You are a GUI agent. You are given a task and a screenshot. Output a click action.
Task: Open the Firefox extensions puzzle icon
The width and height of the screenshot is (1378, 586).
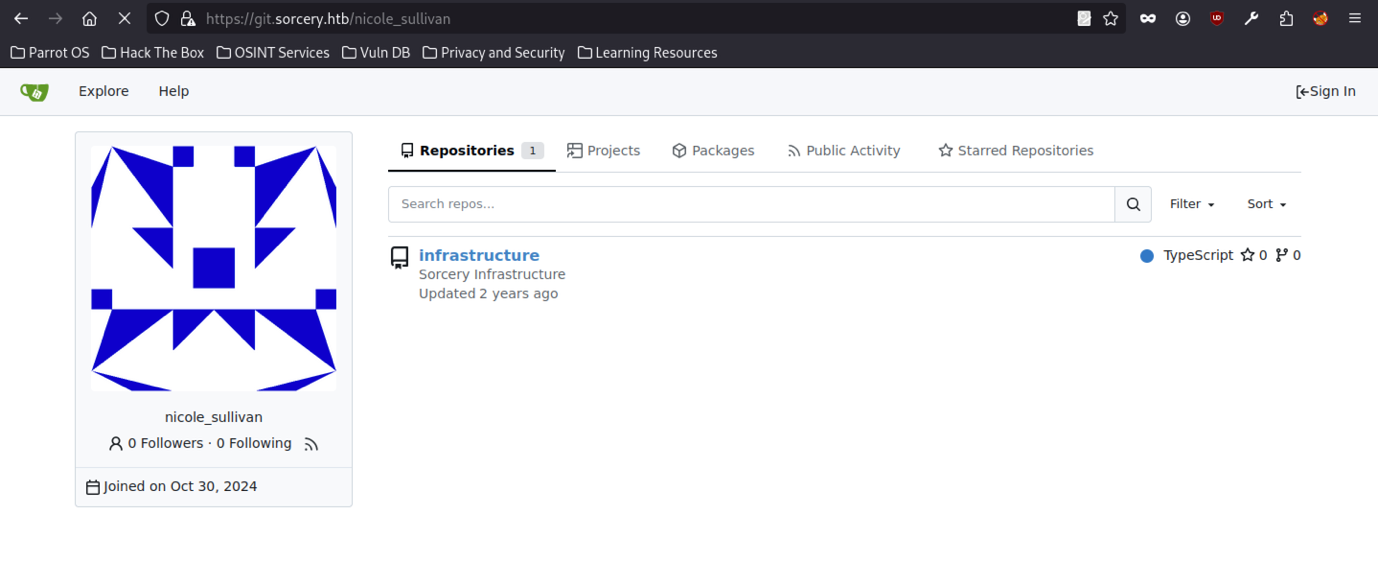click(x=1286, y=19)
